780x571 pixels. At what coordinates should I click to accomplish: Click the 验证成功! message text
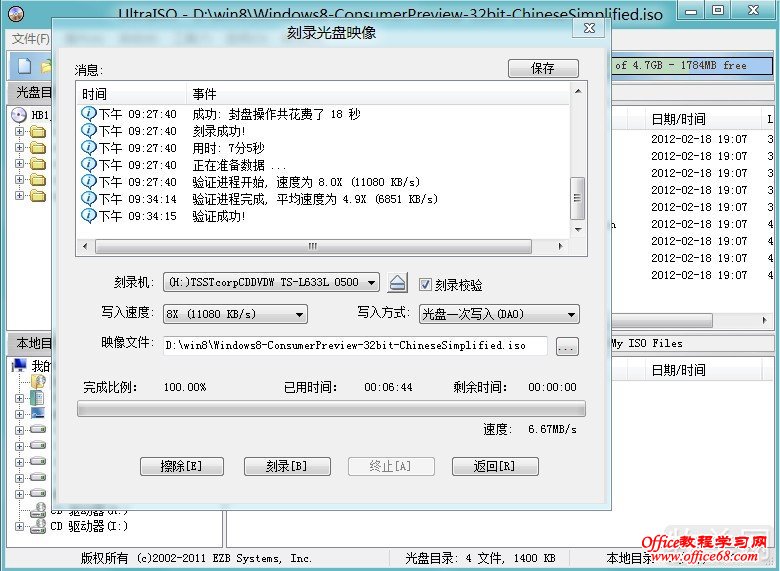coord(219,216)
